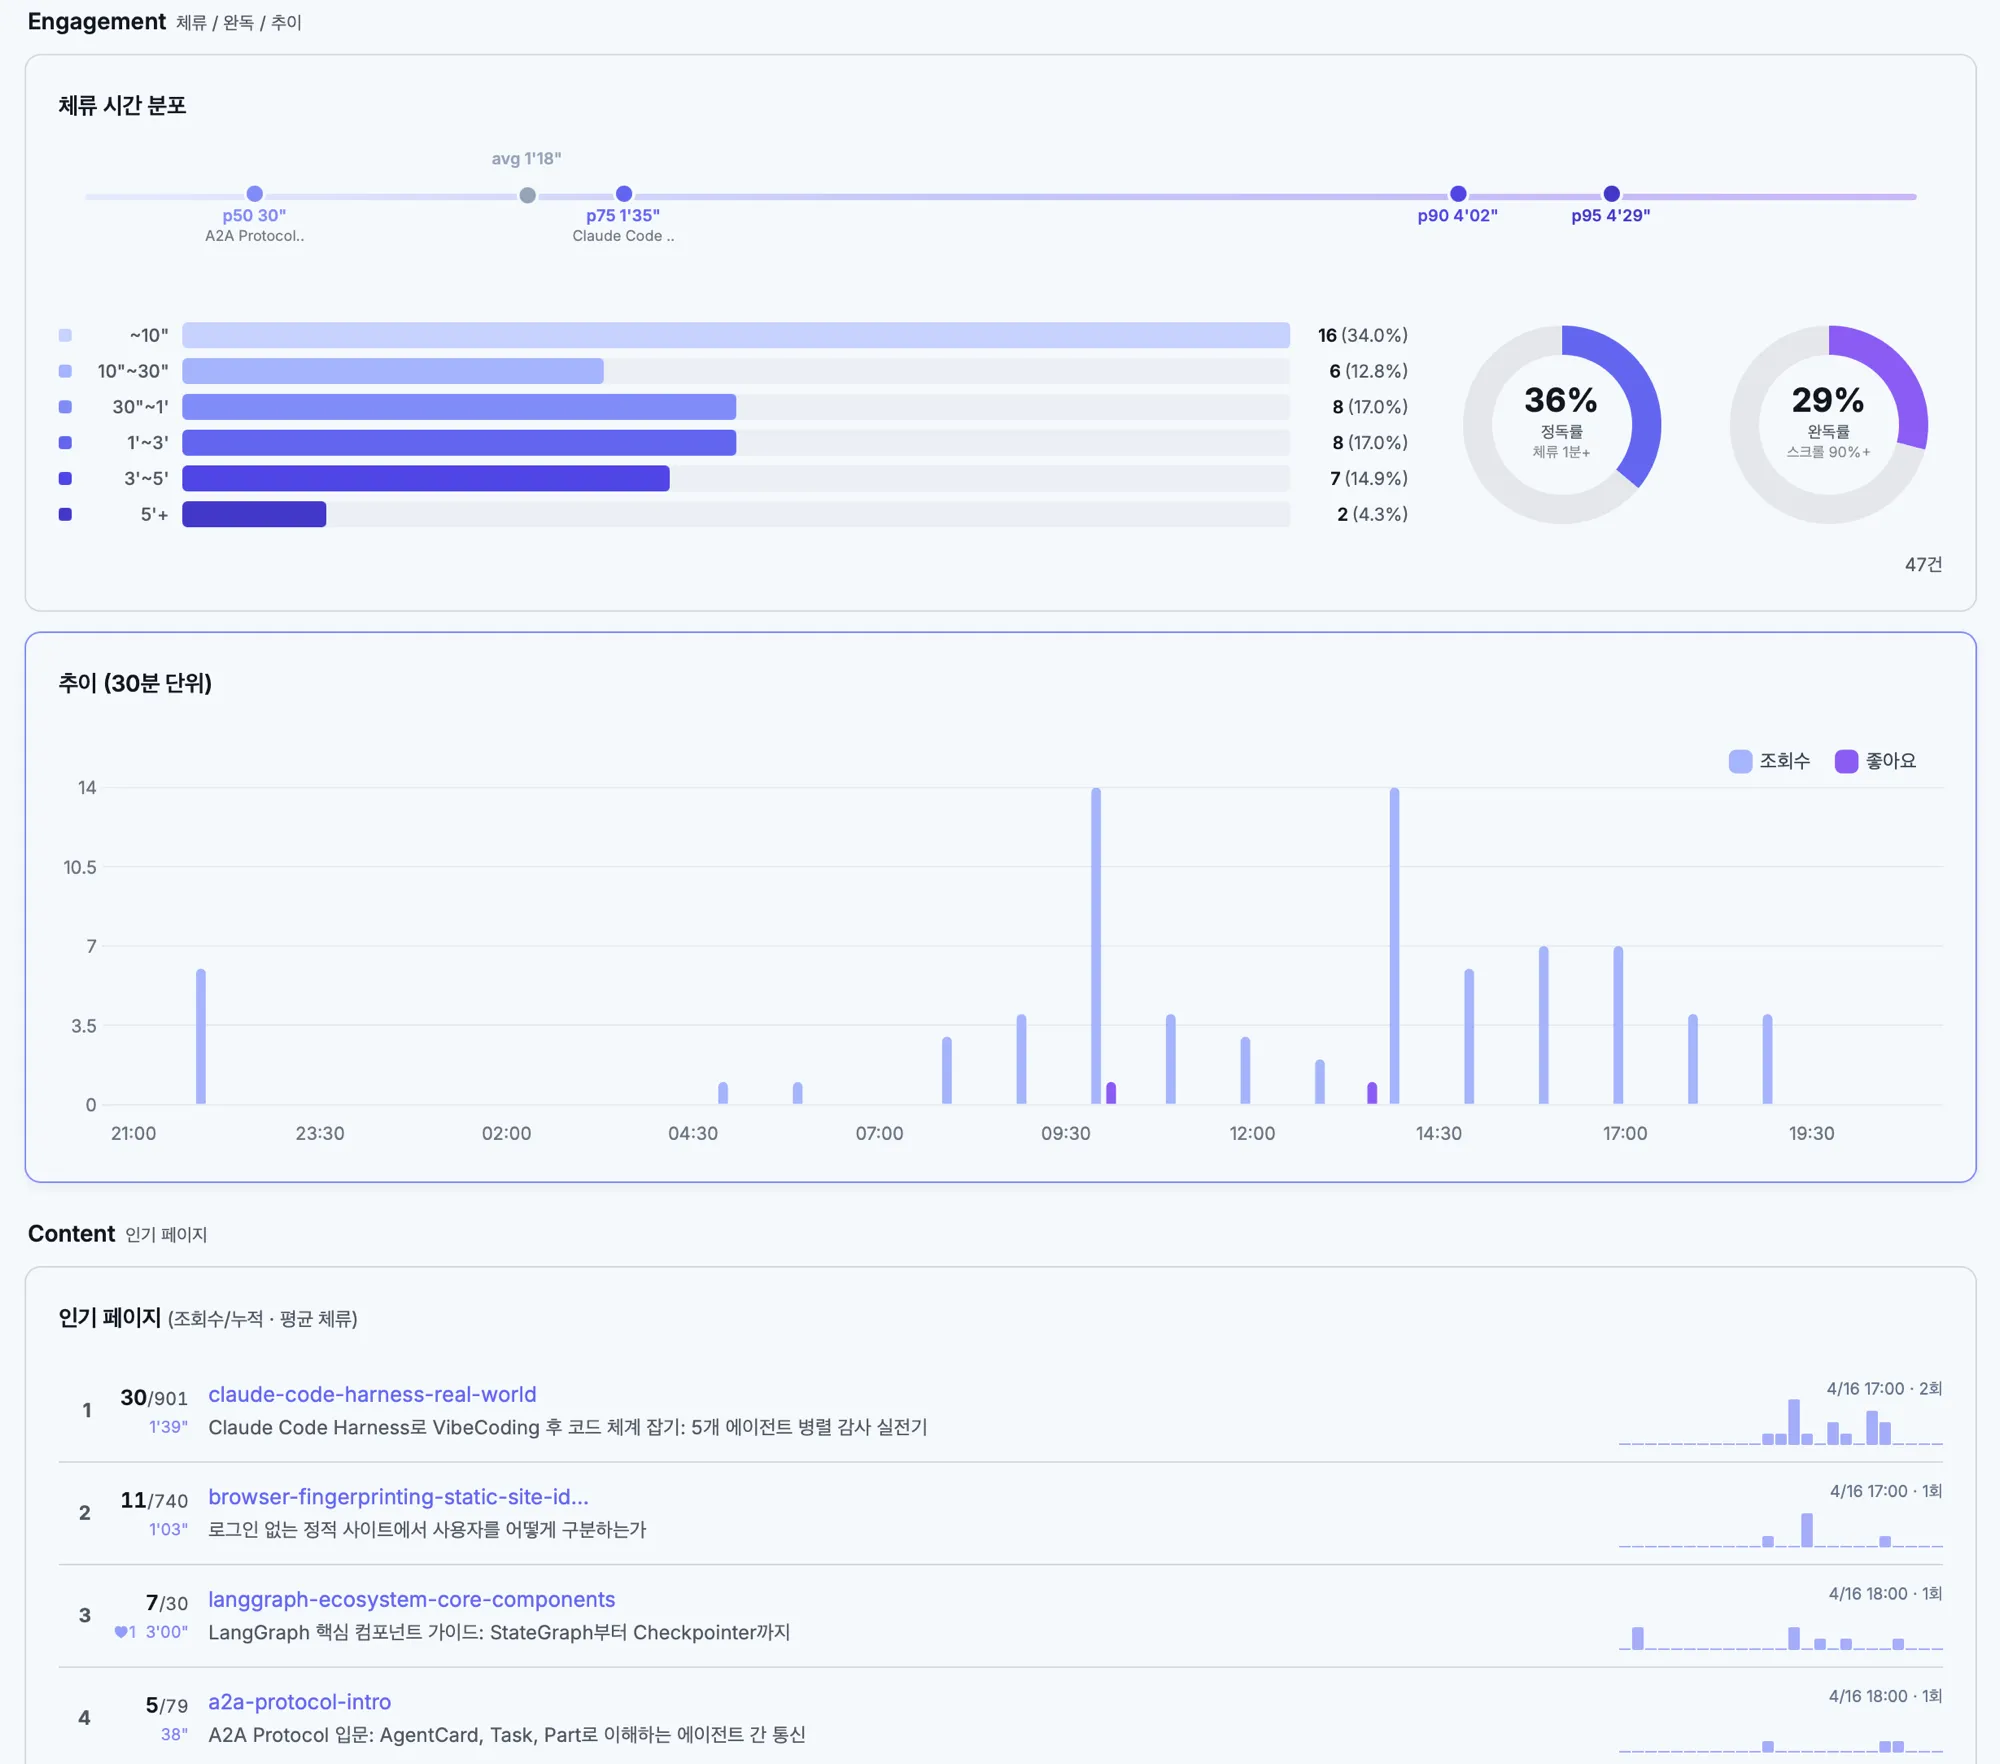Click the 3'~5' dwell time bar
2000x1764 pixels.
point(426,479)
